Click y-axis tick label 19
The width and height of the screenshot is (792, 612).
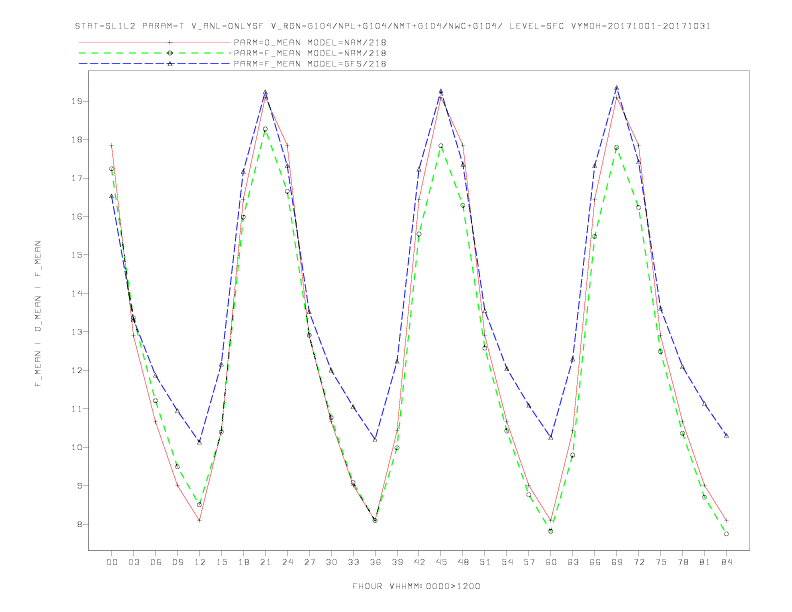77,101
